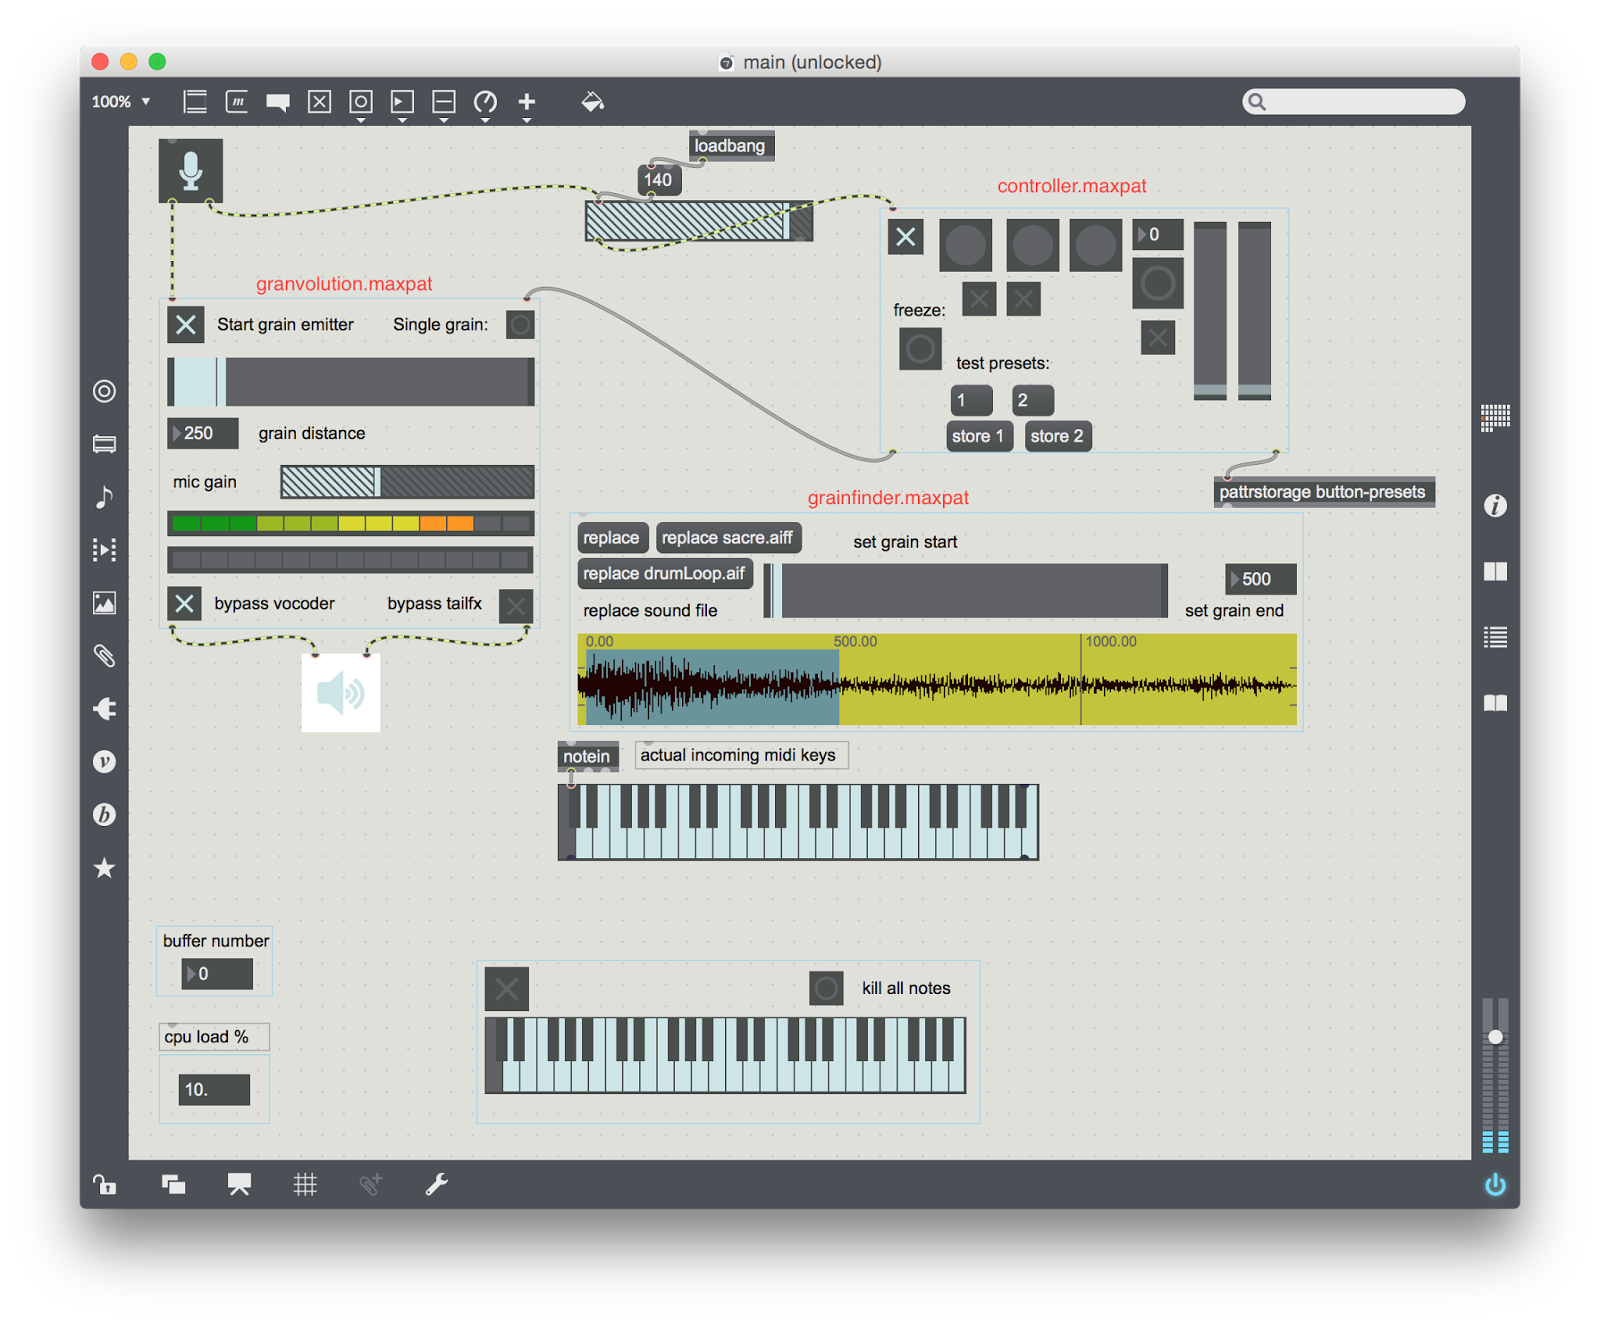Click the first controller round bang button

click(966, 245)
